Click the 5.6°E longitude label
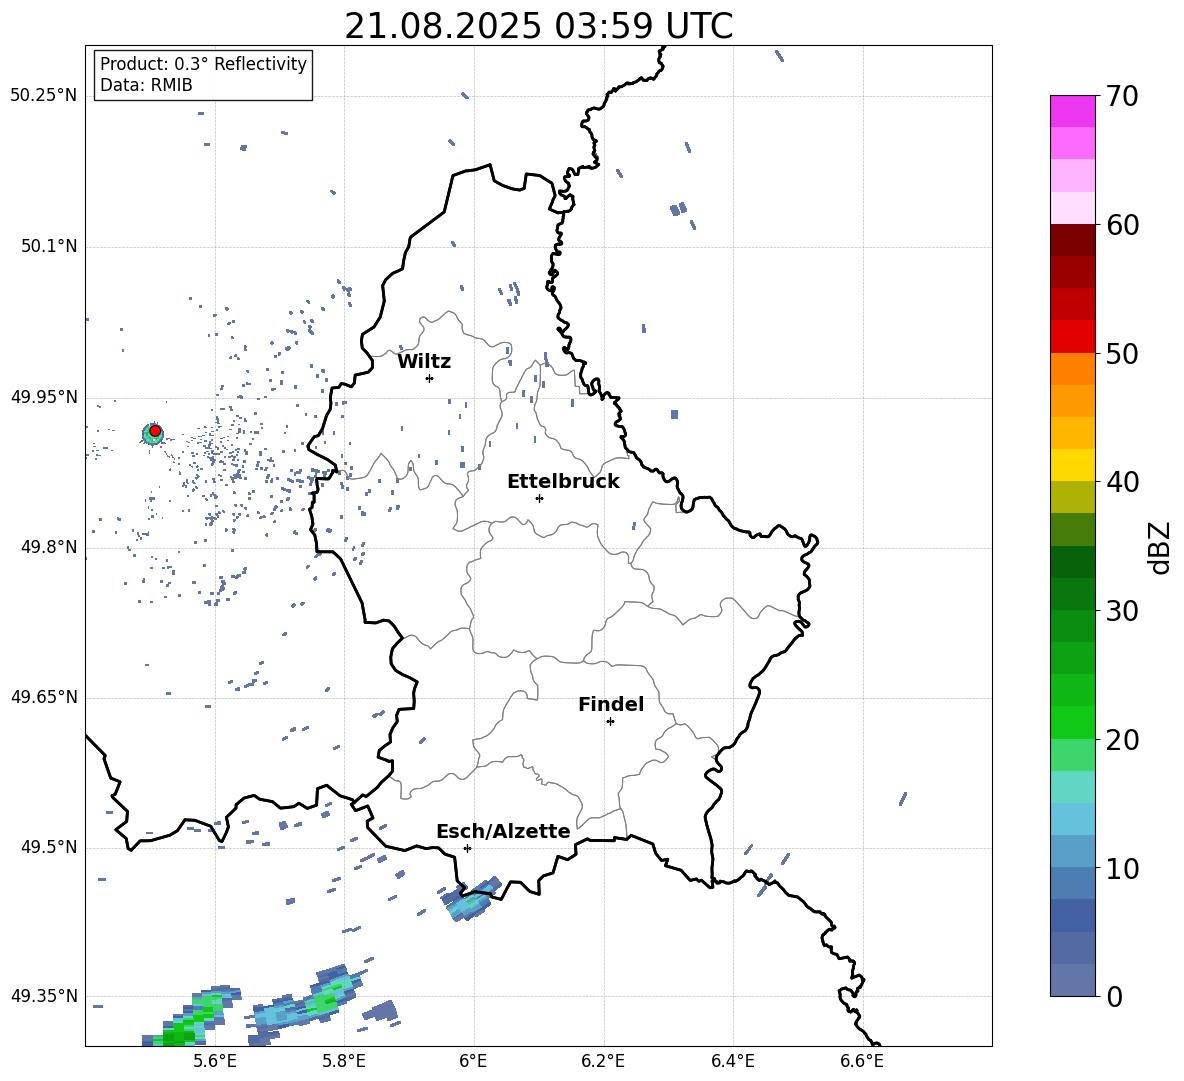The height and width of the screenshot is (1081, 1184). click(x=214, y=1061)
